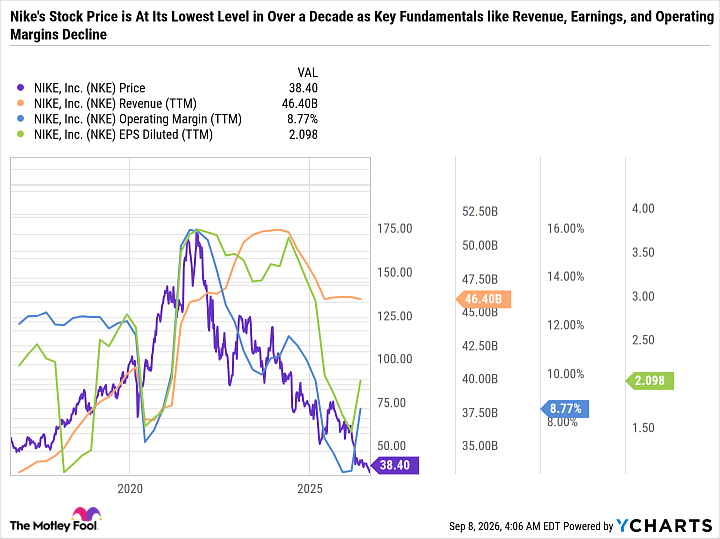Click the legend value 8.77%
The width and height of the screenshot is (720, 539).
(x=302, y=119)
